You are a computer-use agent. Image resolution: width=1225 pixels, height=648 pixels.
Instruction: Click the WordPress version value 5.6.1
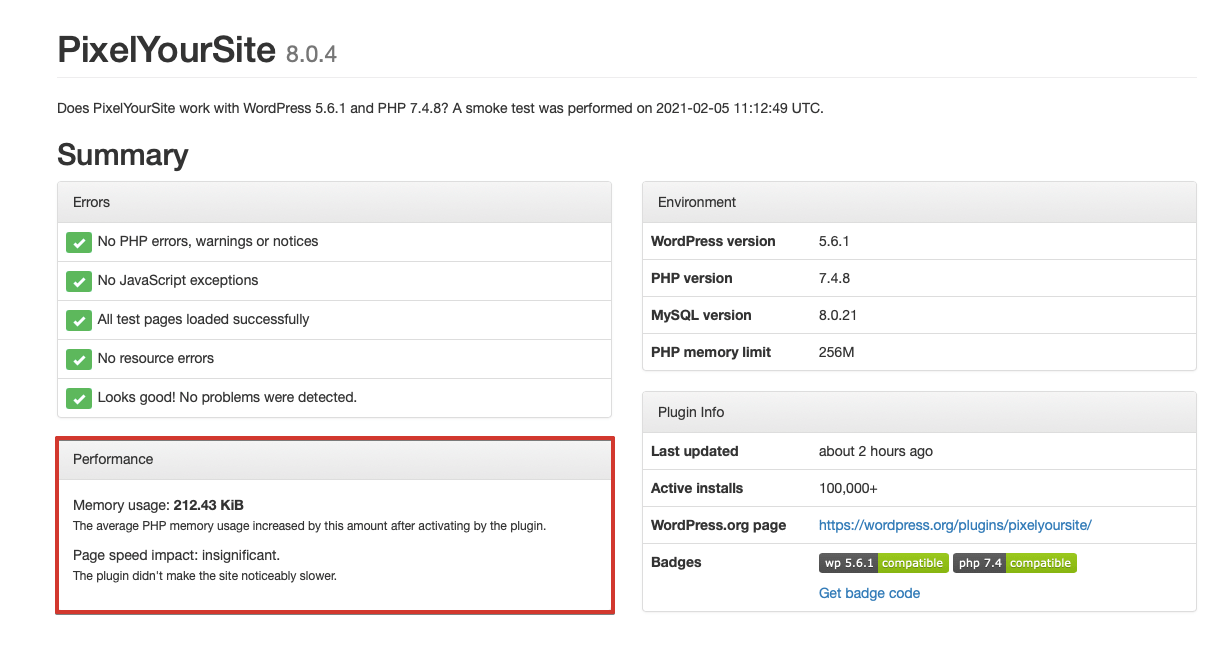tap(833, 241)
